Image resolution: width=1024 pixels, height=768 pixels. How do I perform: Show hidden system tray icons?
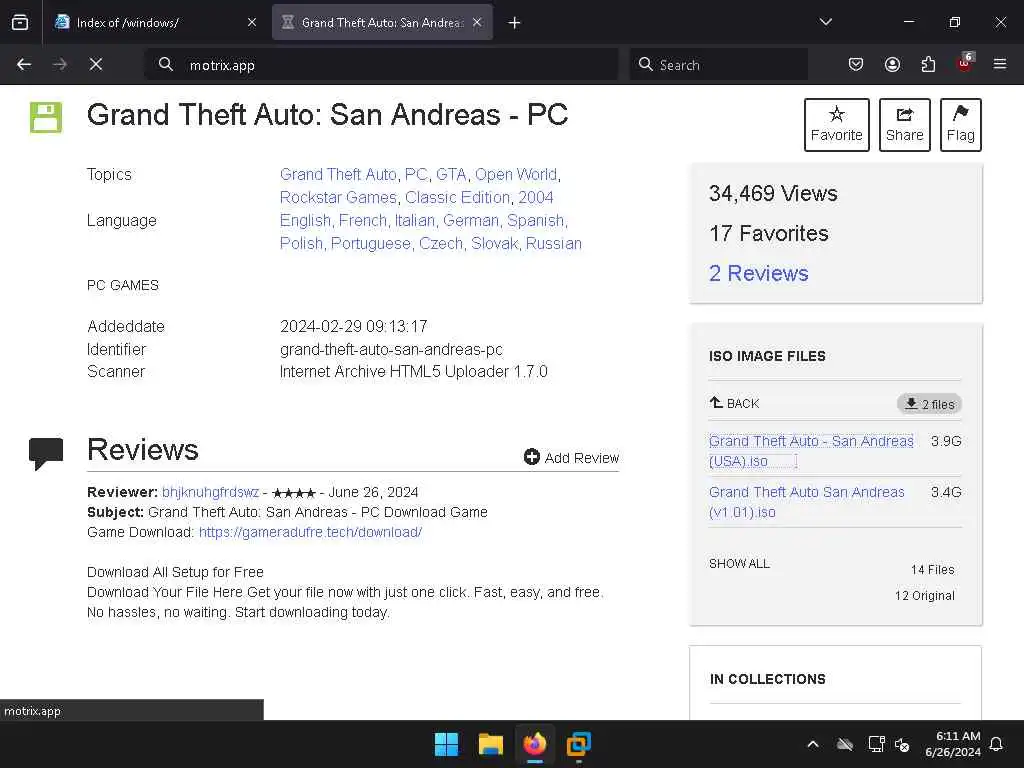coord(812,744)
